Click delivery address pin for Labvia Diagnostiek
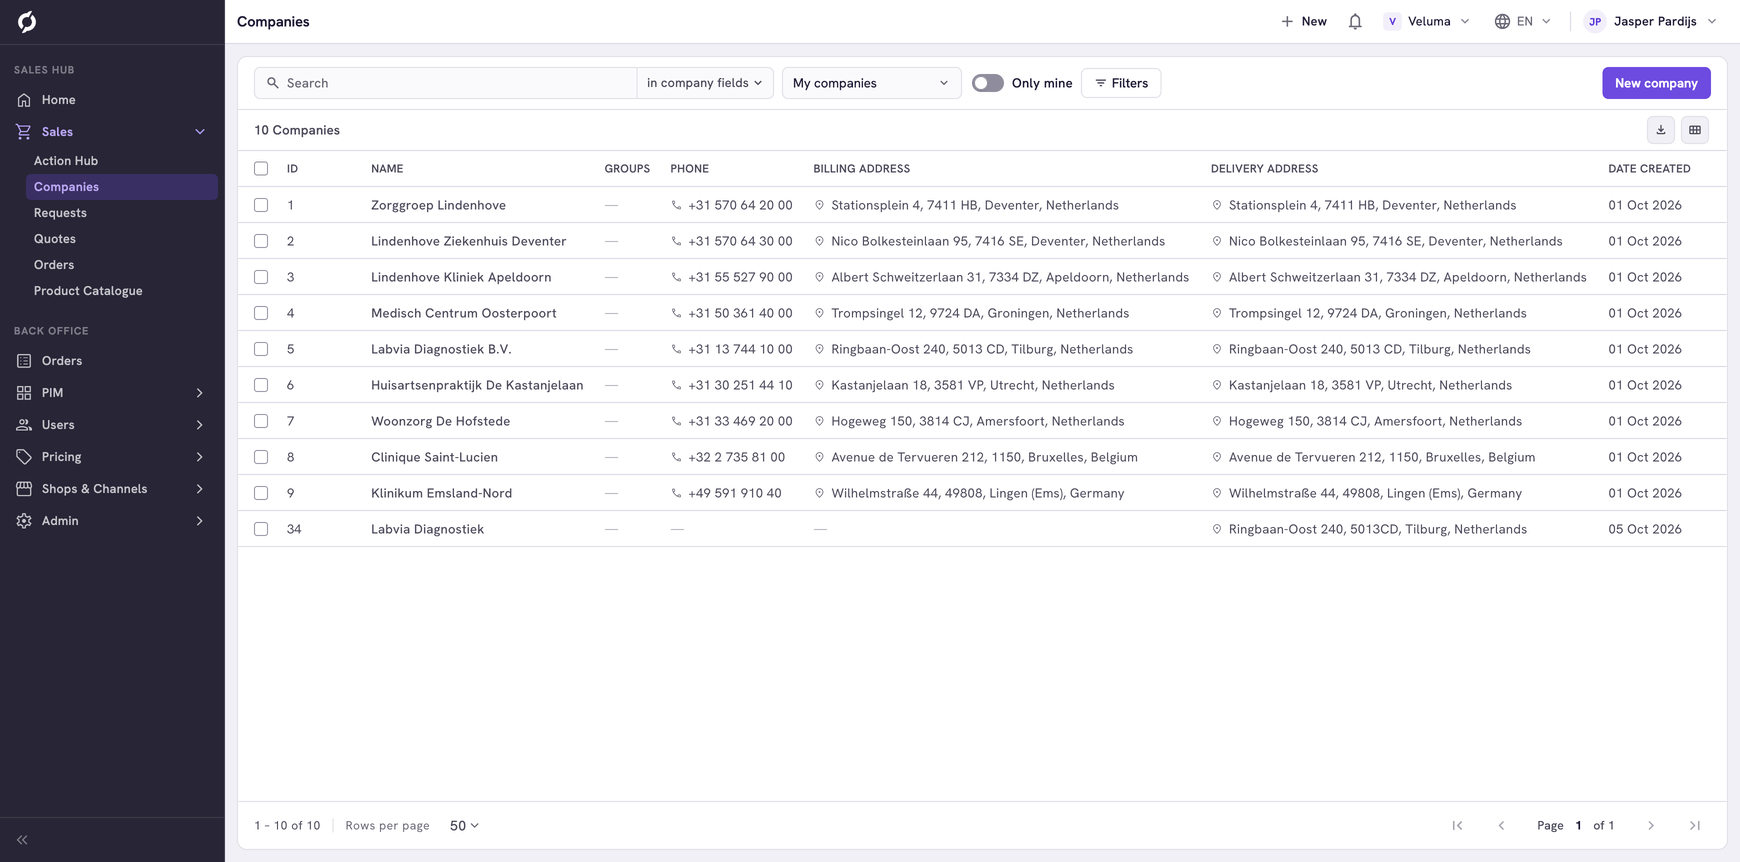 point(1217,529)
